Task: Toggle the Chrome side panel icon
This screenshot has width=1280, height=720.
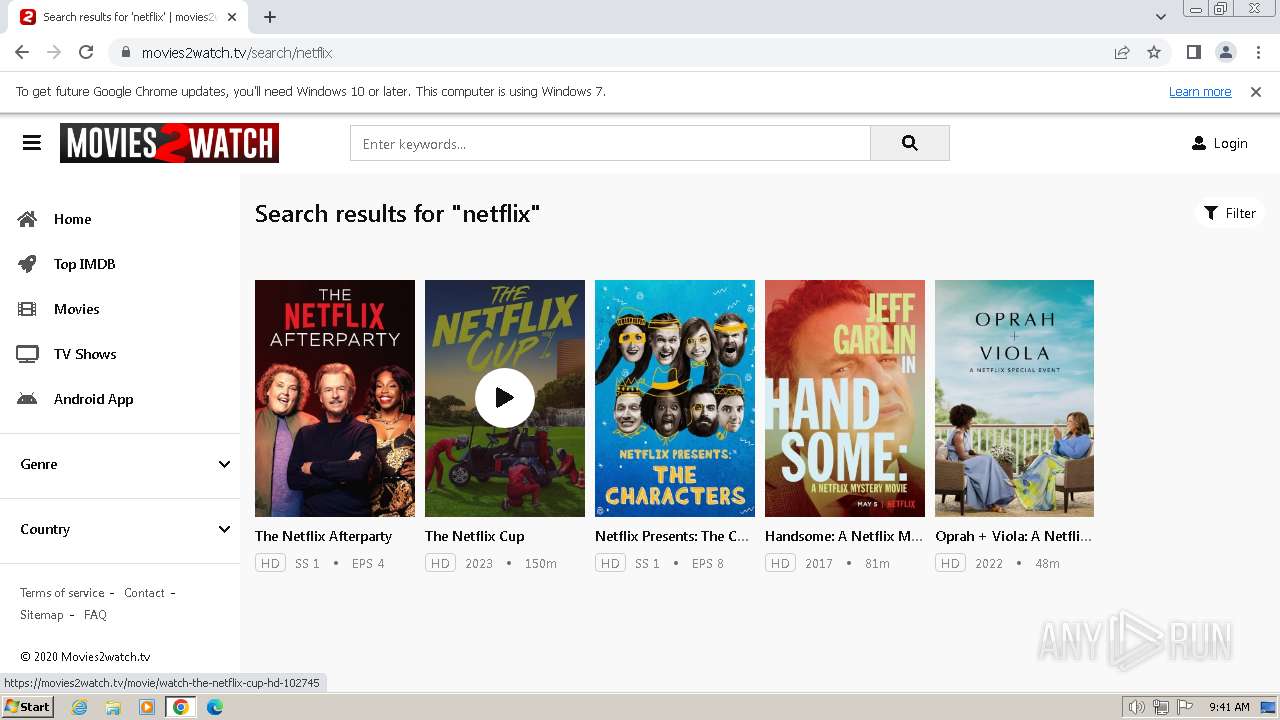Action: (1193, 52)
